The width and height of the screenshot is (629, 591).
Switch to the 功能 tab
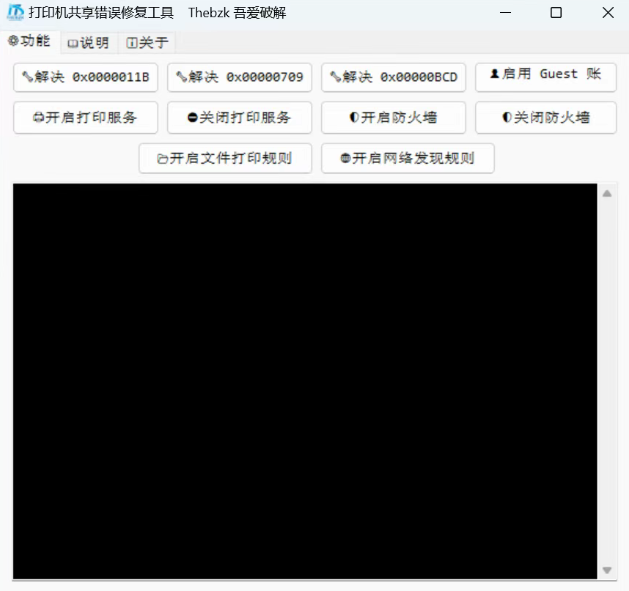(30, 41)
